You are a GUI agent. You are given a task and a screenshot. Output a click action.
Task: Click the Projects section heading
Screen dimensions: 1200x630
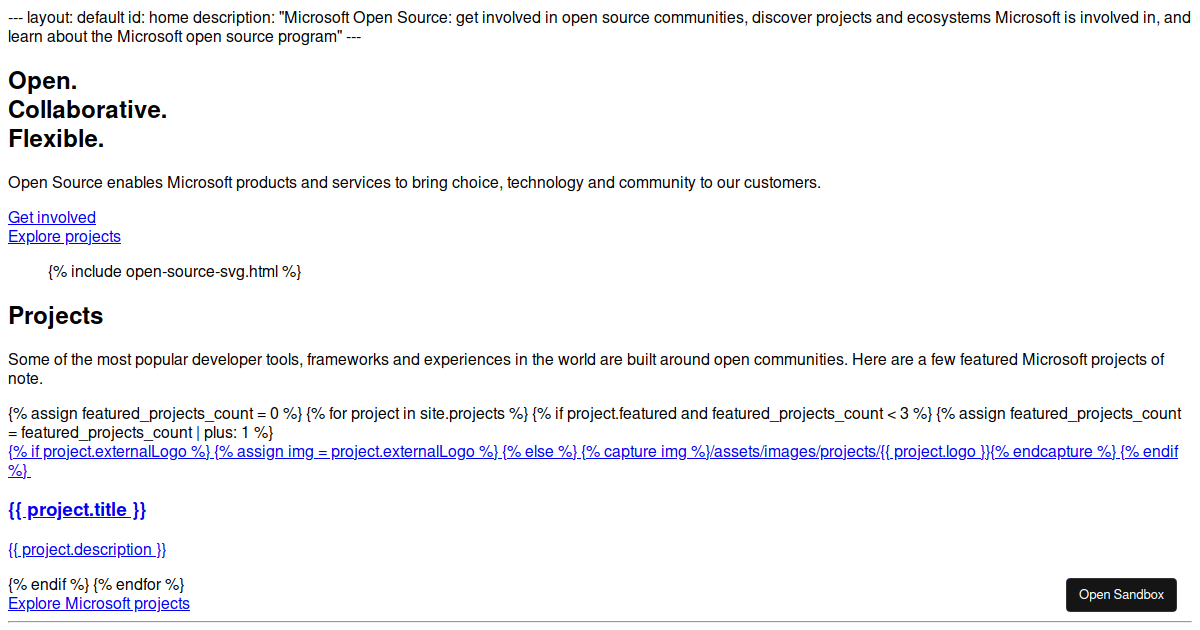click(x=56, y=315)
